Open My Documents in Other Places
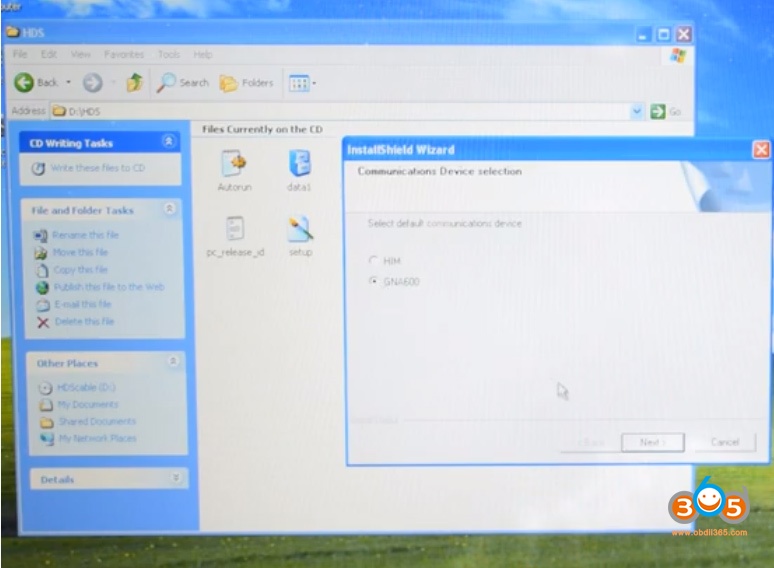Image resolution: width=774 pixels, height=568 pixels. [88, 405]
